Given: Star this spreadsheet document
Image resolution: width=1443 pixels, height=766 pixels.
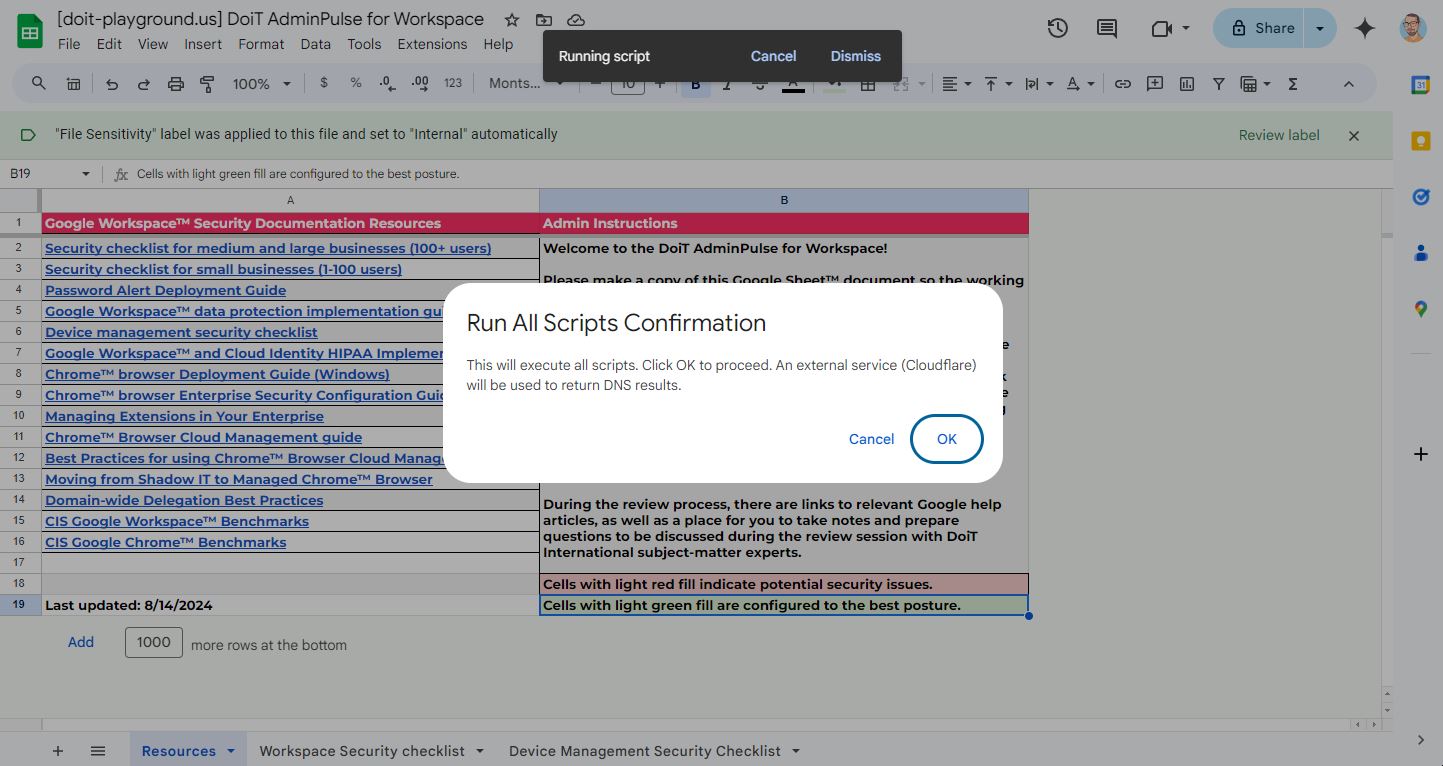Looking at the screenshot, I should tap(512, 20).
